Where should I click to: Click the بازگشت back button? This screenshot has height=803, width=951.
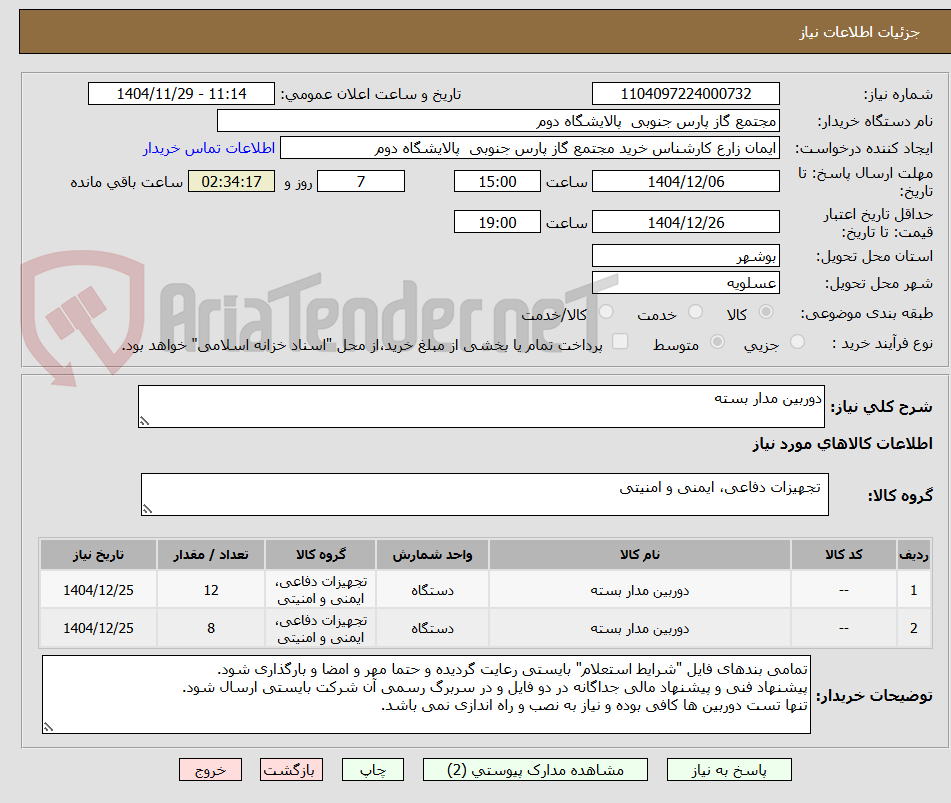291,770
